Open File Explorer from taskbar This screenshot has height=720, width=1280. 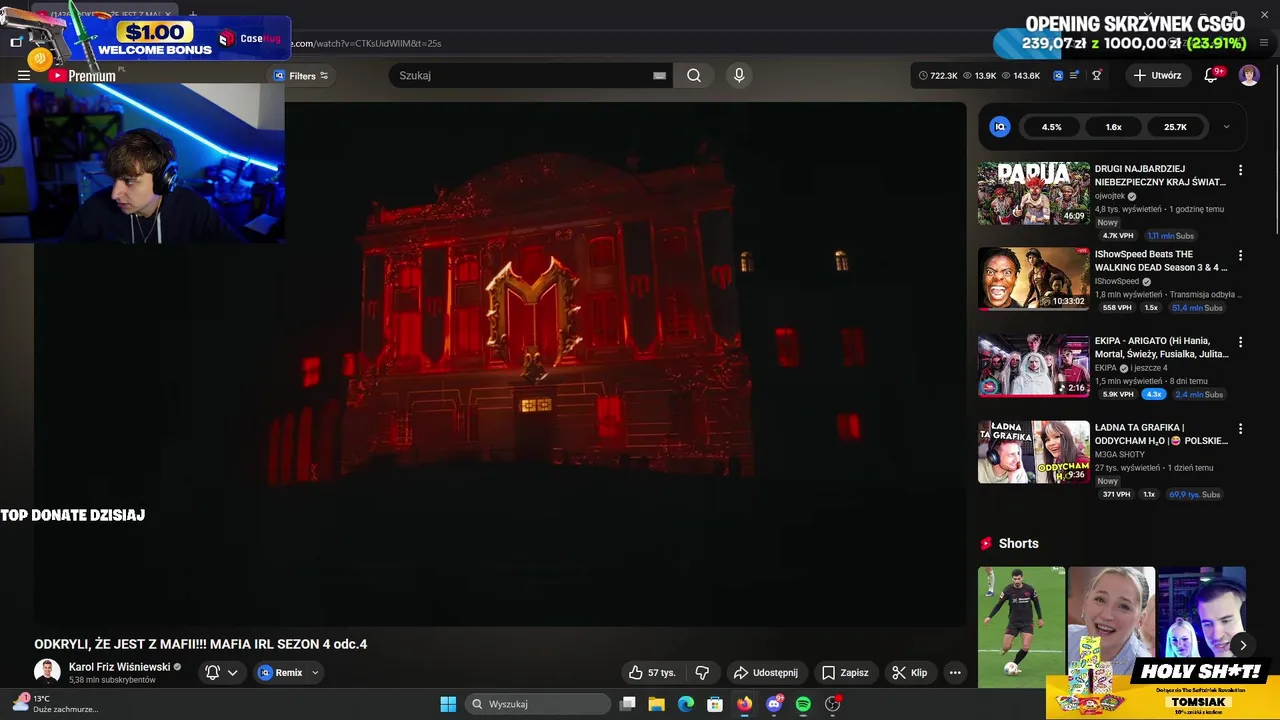coord(656,704)
